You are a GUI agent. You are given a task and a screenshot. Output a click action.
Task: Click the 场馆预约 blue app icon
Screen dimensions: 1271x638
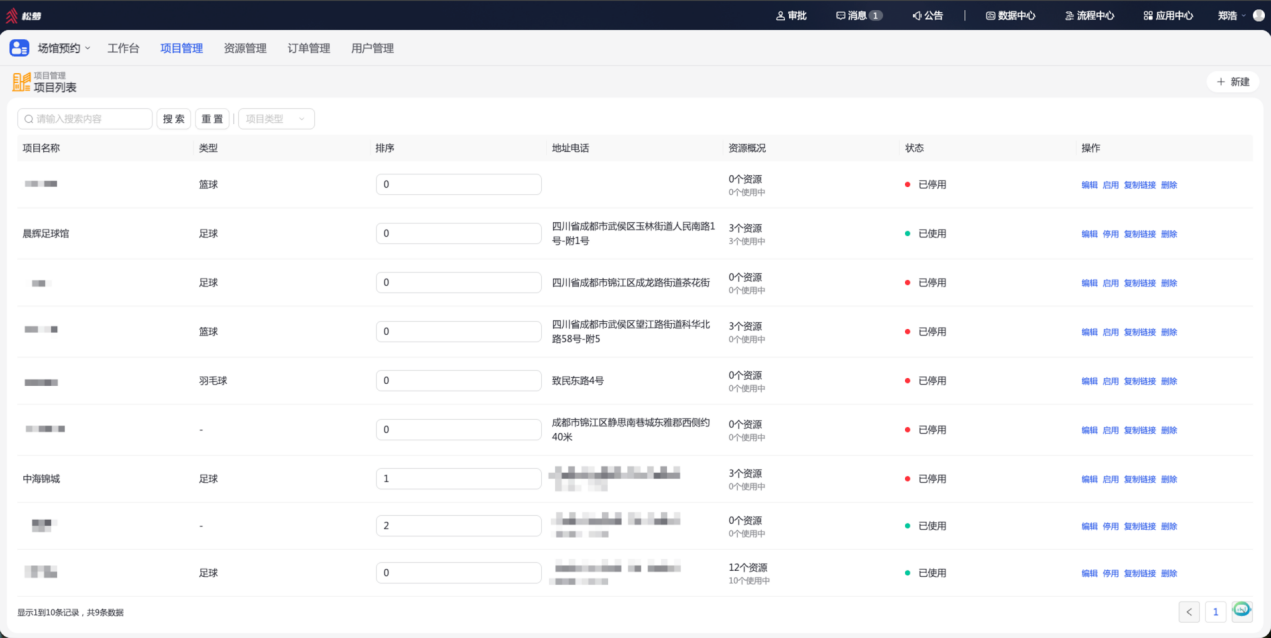(19, 48)
